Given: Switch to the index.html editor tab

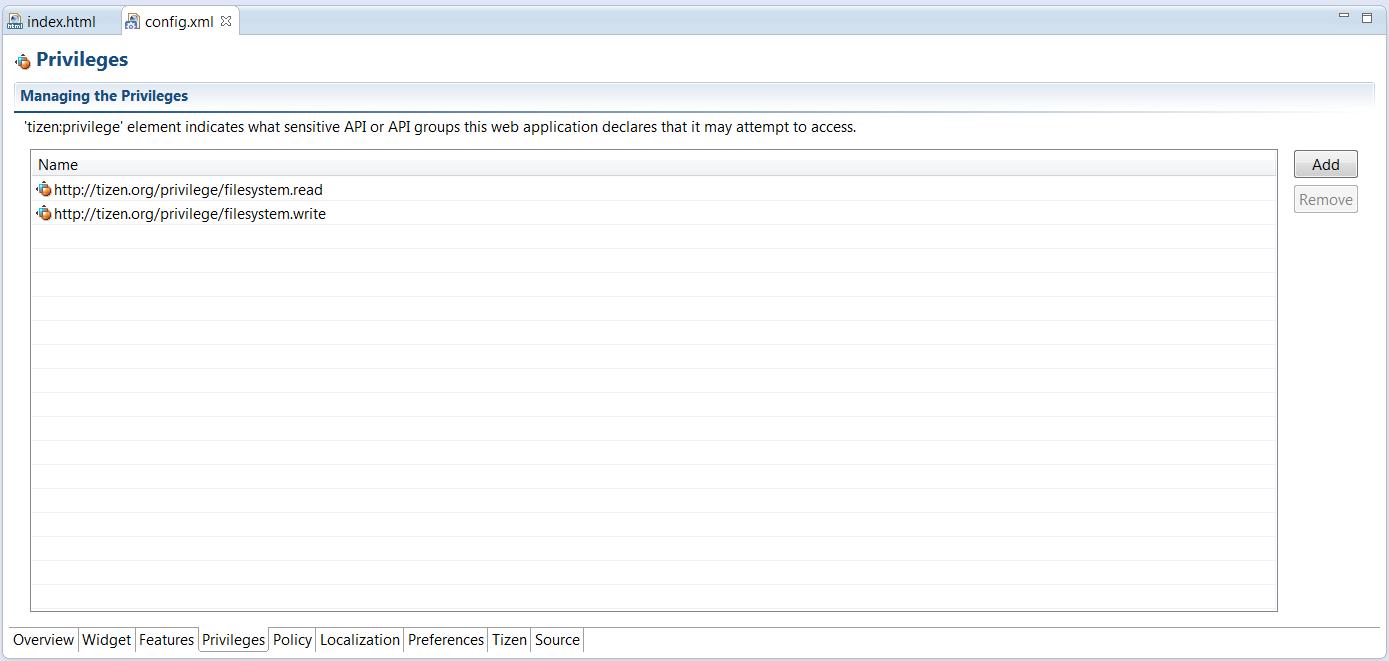Looking at the screenshot, I should tap(61, 21).
